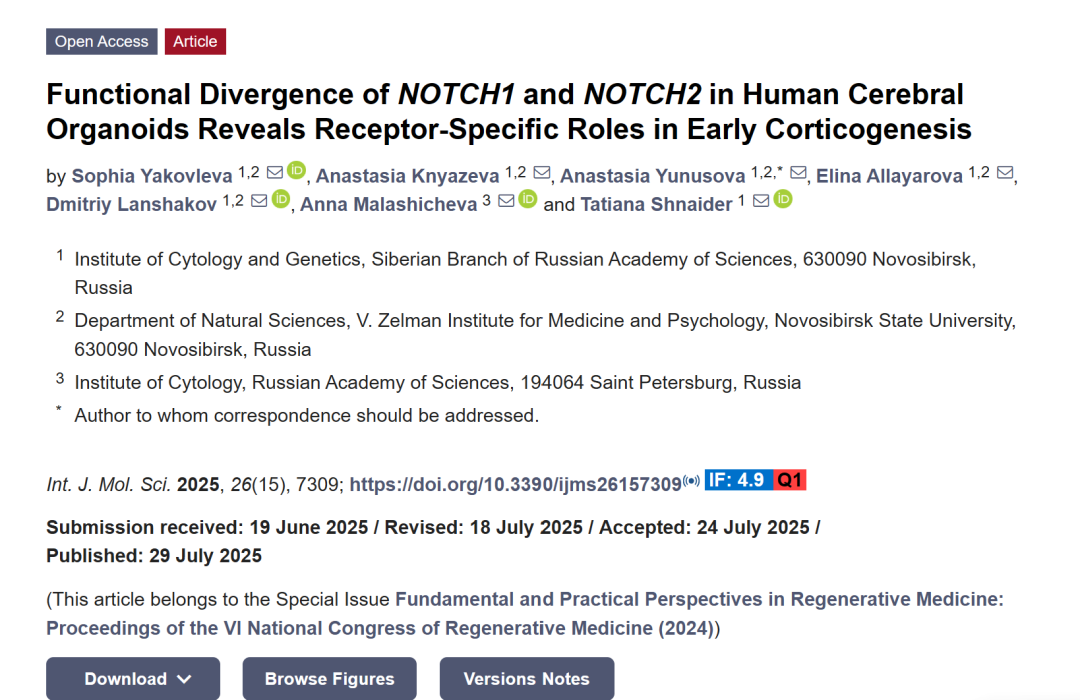Expand the Download dropdown

pyautogui.click(x=133, y=679)
